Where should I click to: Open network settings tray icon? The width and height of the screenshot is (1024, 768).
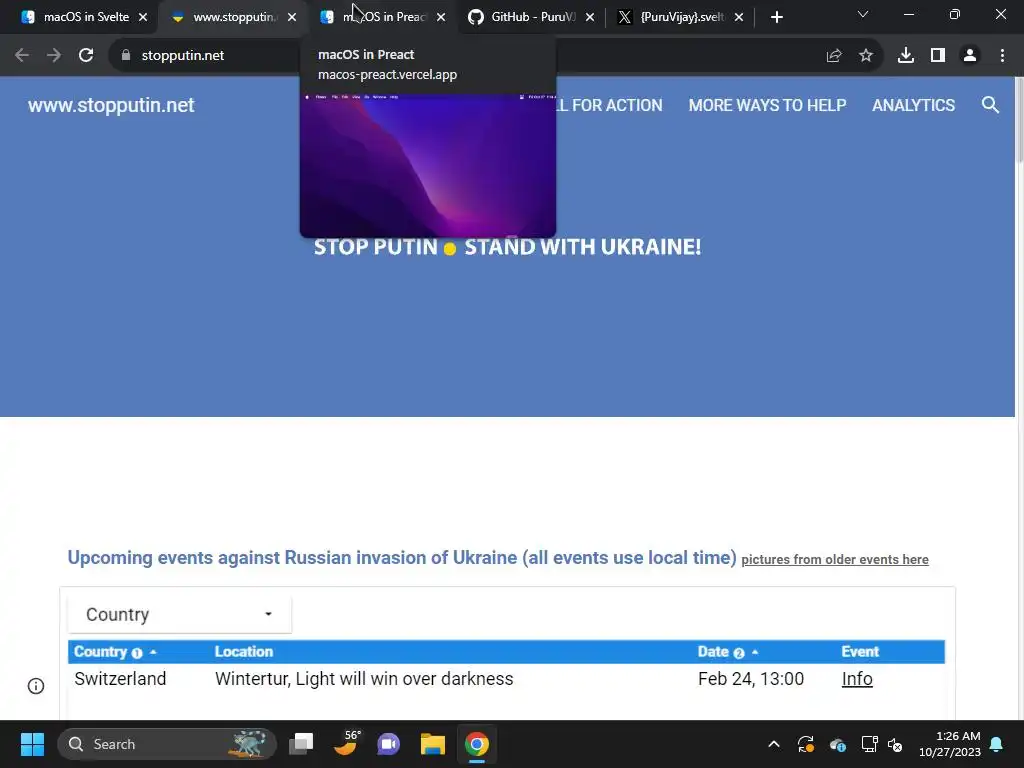[869, 744]
